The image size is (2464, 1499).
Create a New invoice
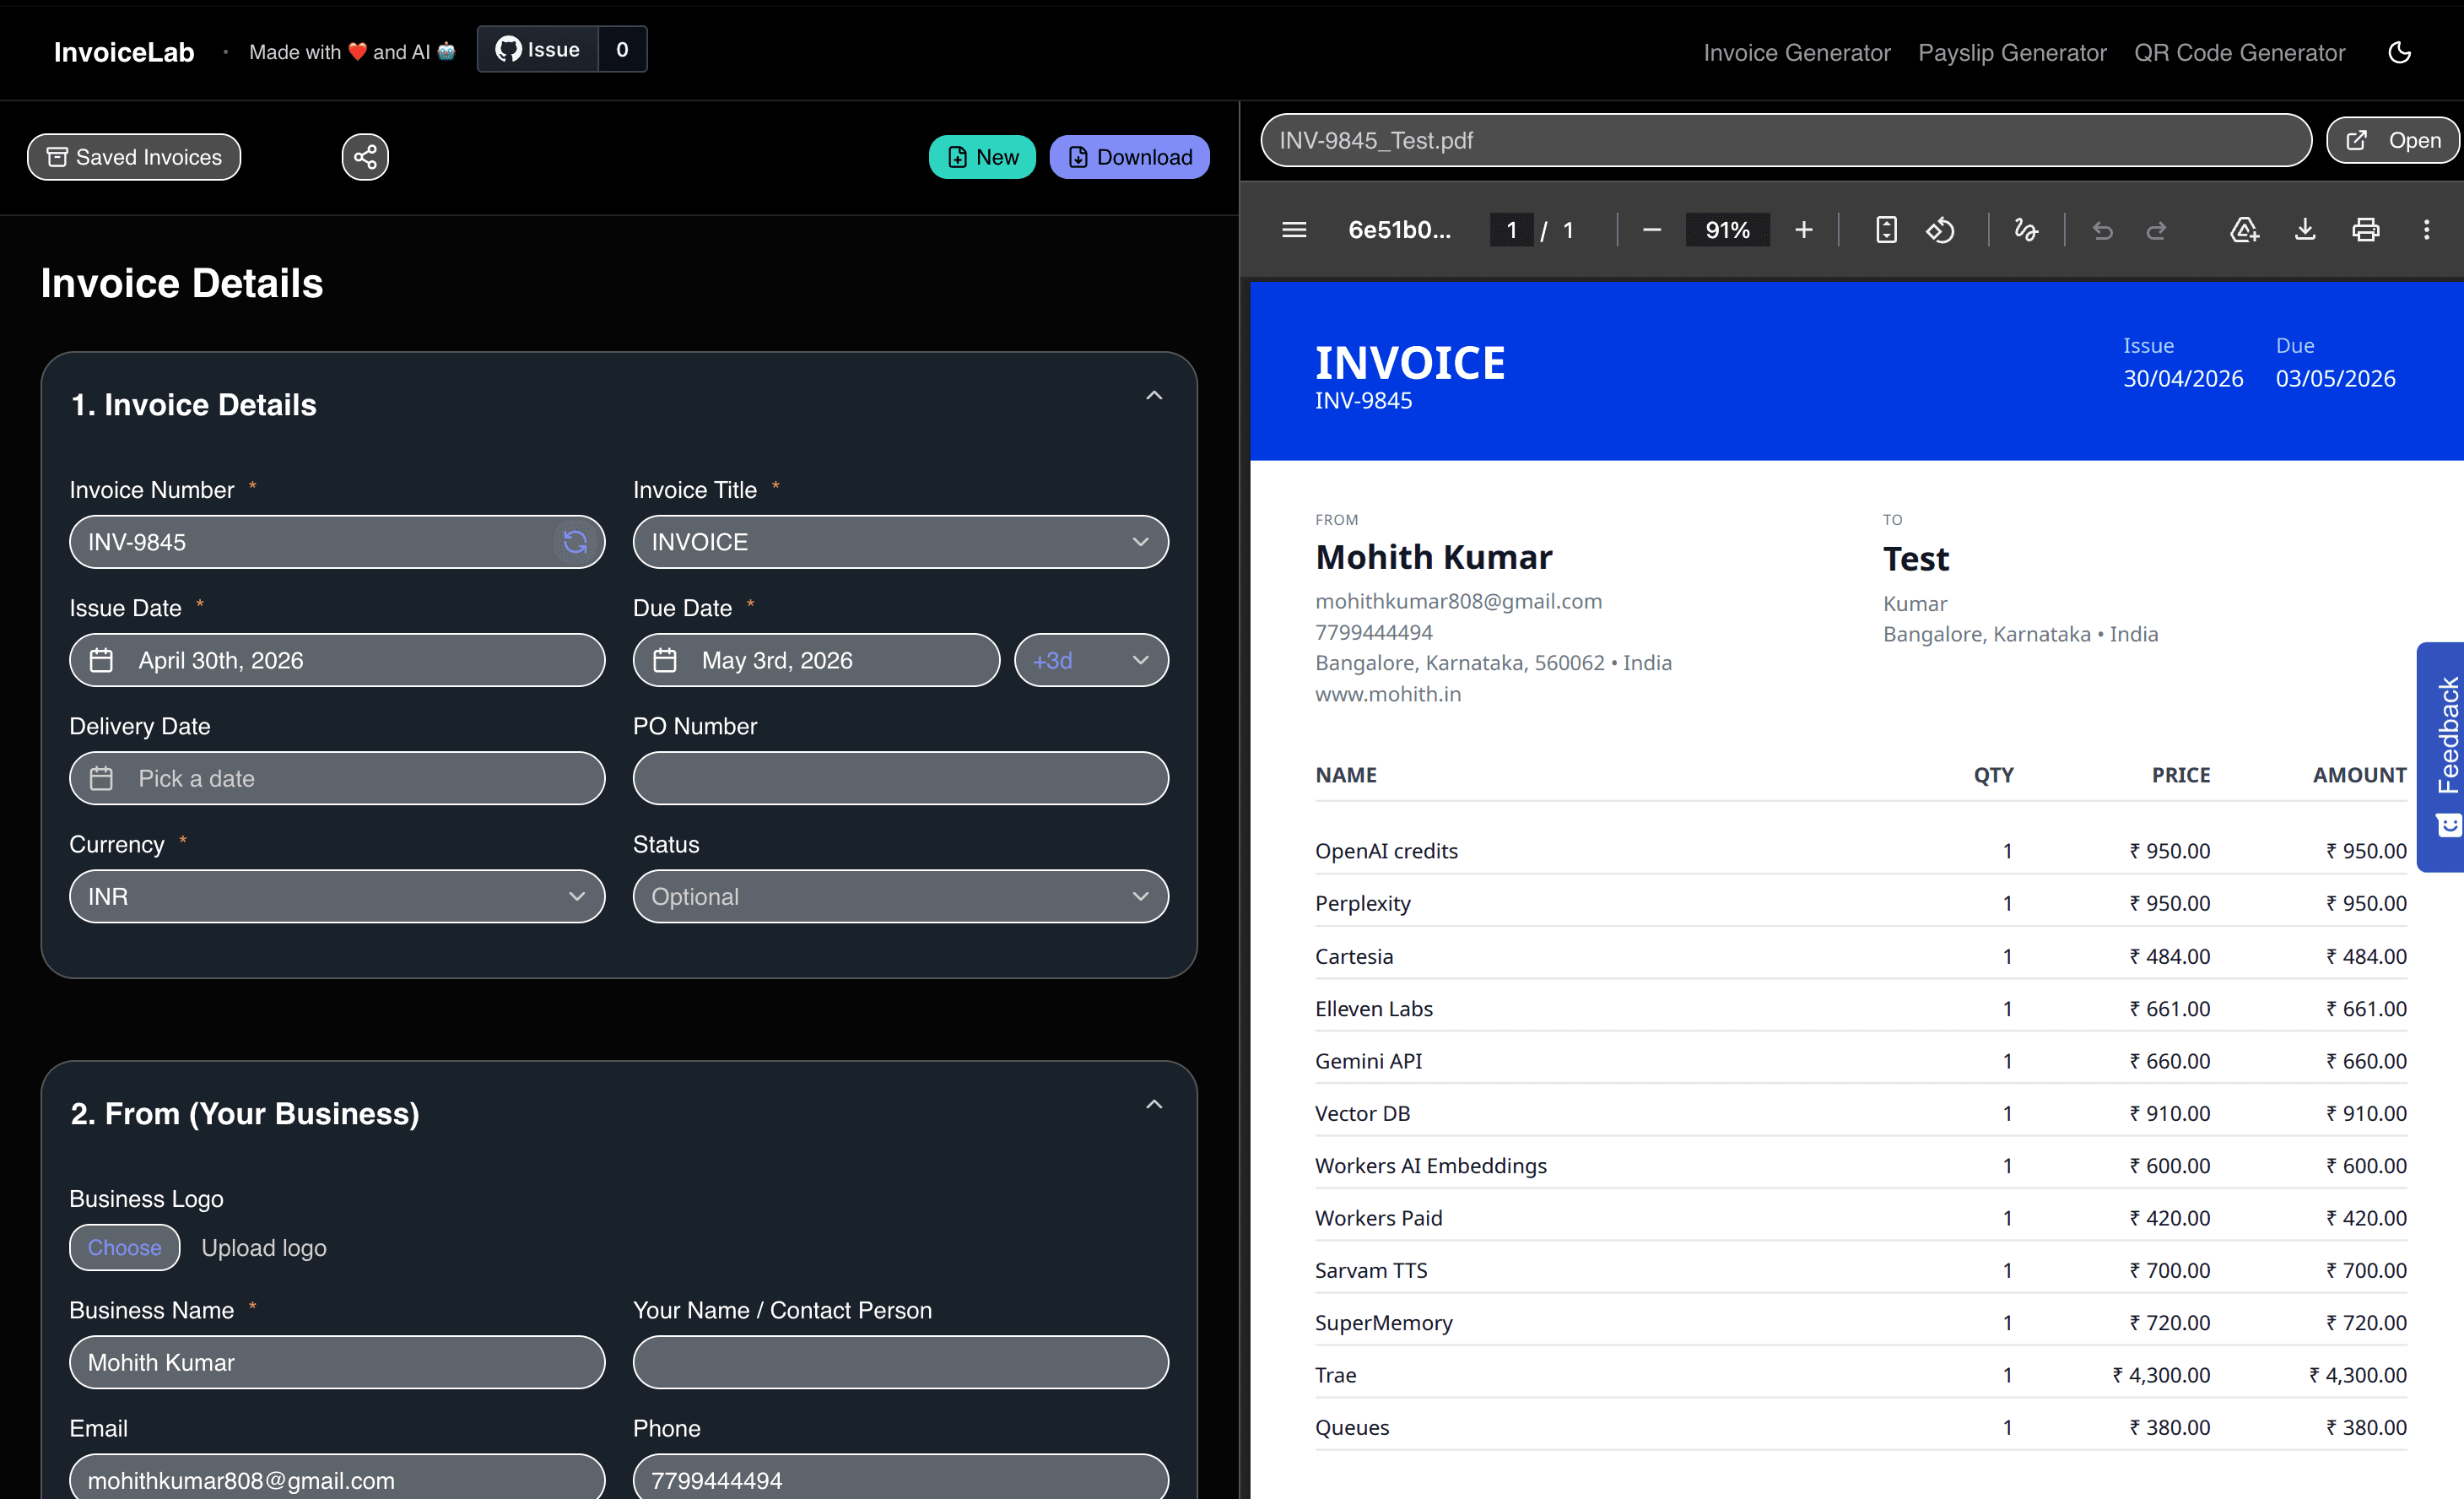982,157
